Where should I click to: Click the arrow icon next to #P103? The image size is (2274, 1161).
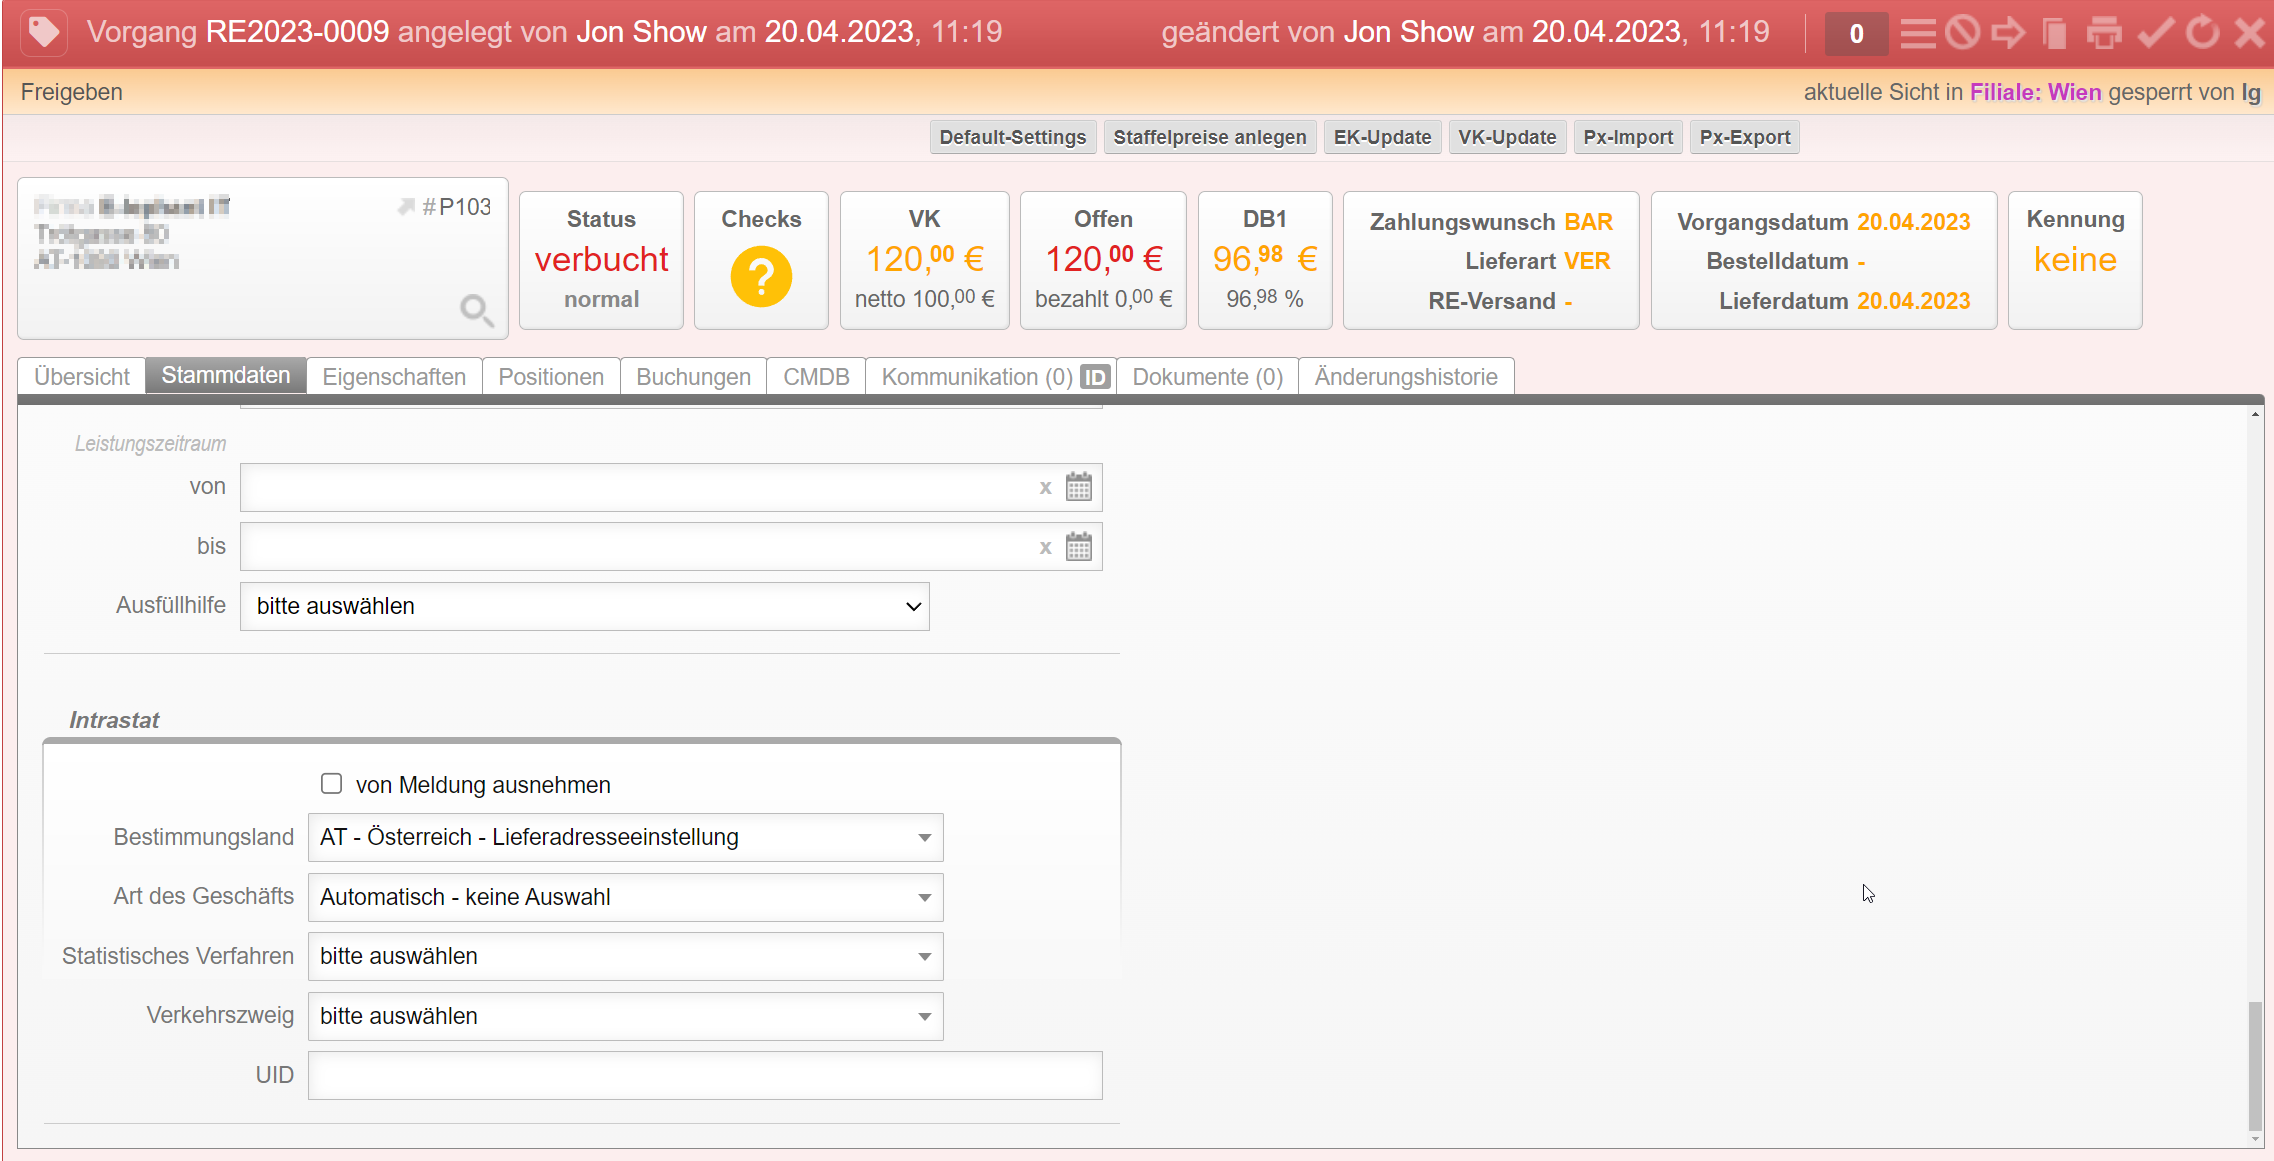(x=406, y=207)
